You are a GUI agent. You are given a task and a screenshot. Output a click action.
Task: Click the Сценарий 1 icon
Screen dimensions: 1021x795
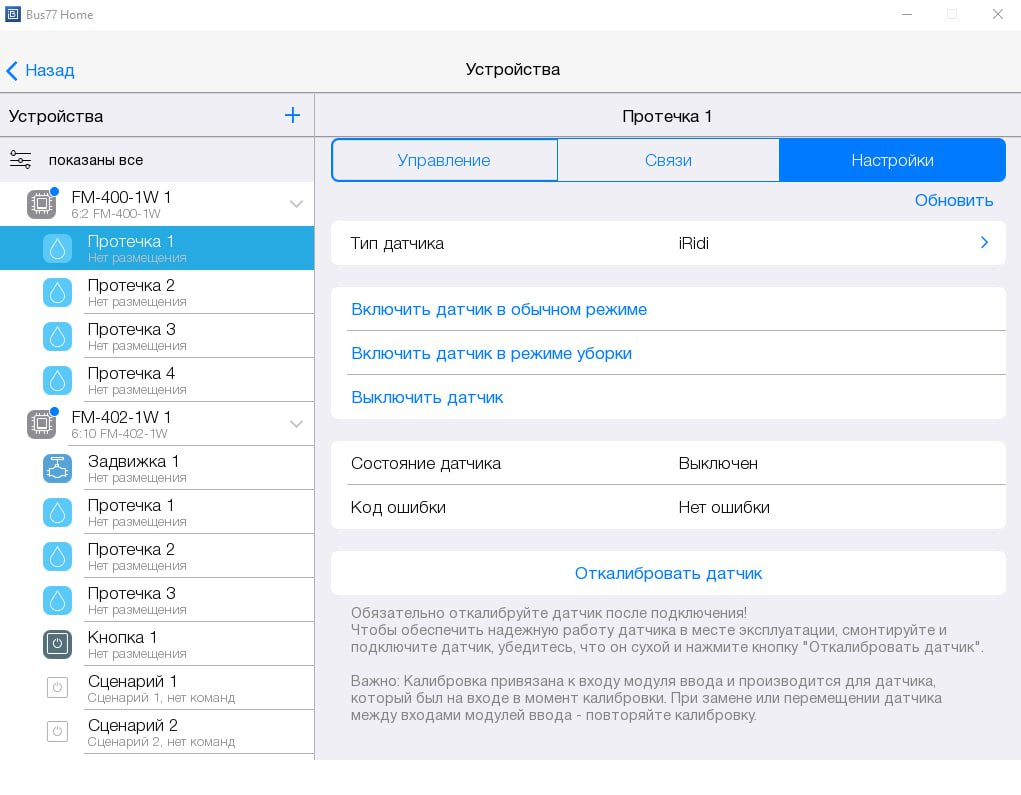(57, 688)
